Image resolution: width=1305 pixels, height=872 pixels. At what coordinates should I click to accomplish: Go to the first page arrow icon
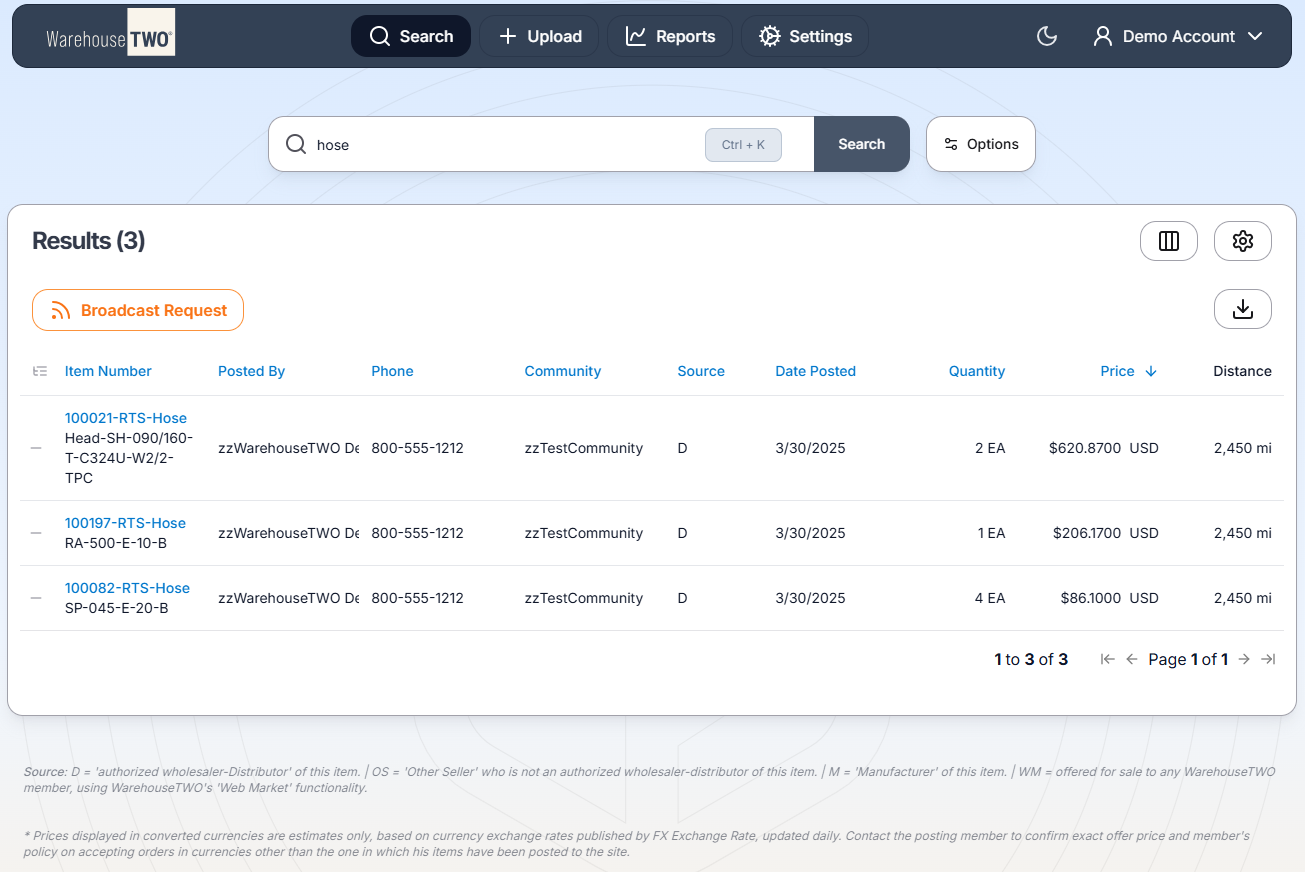point(1107,659)
